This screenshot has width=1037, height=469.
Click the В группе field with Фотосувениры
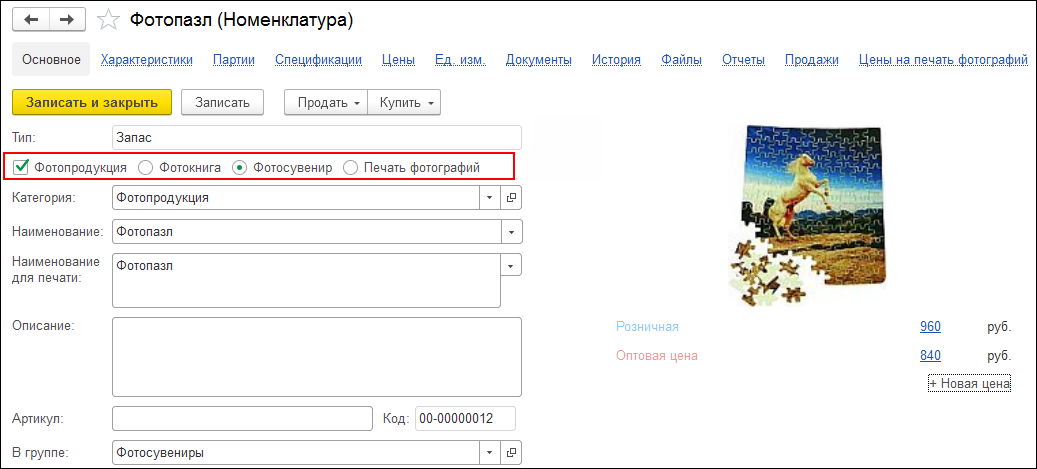click(296, 453)
